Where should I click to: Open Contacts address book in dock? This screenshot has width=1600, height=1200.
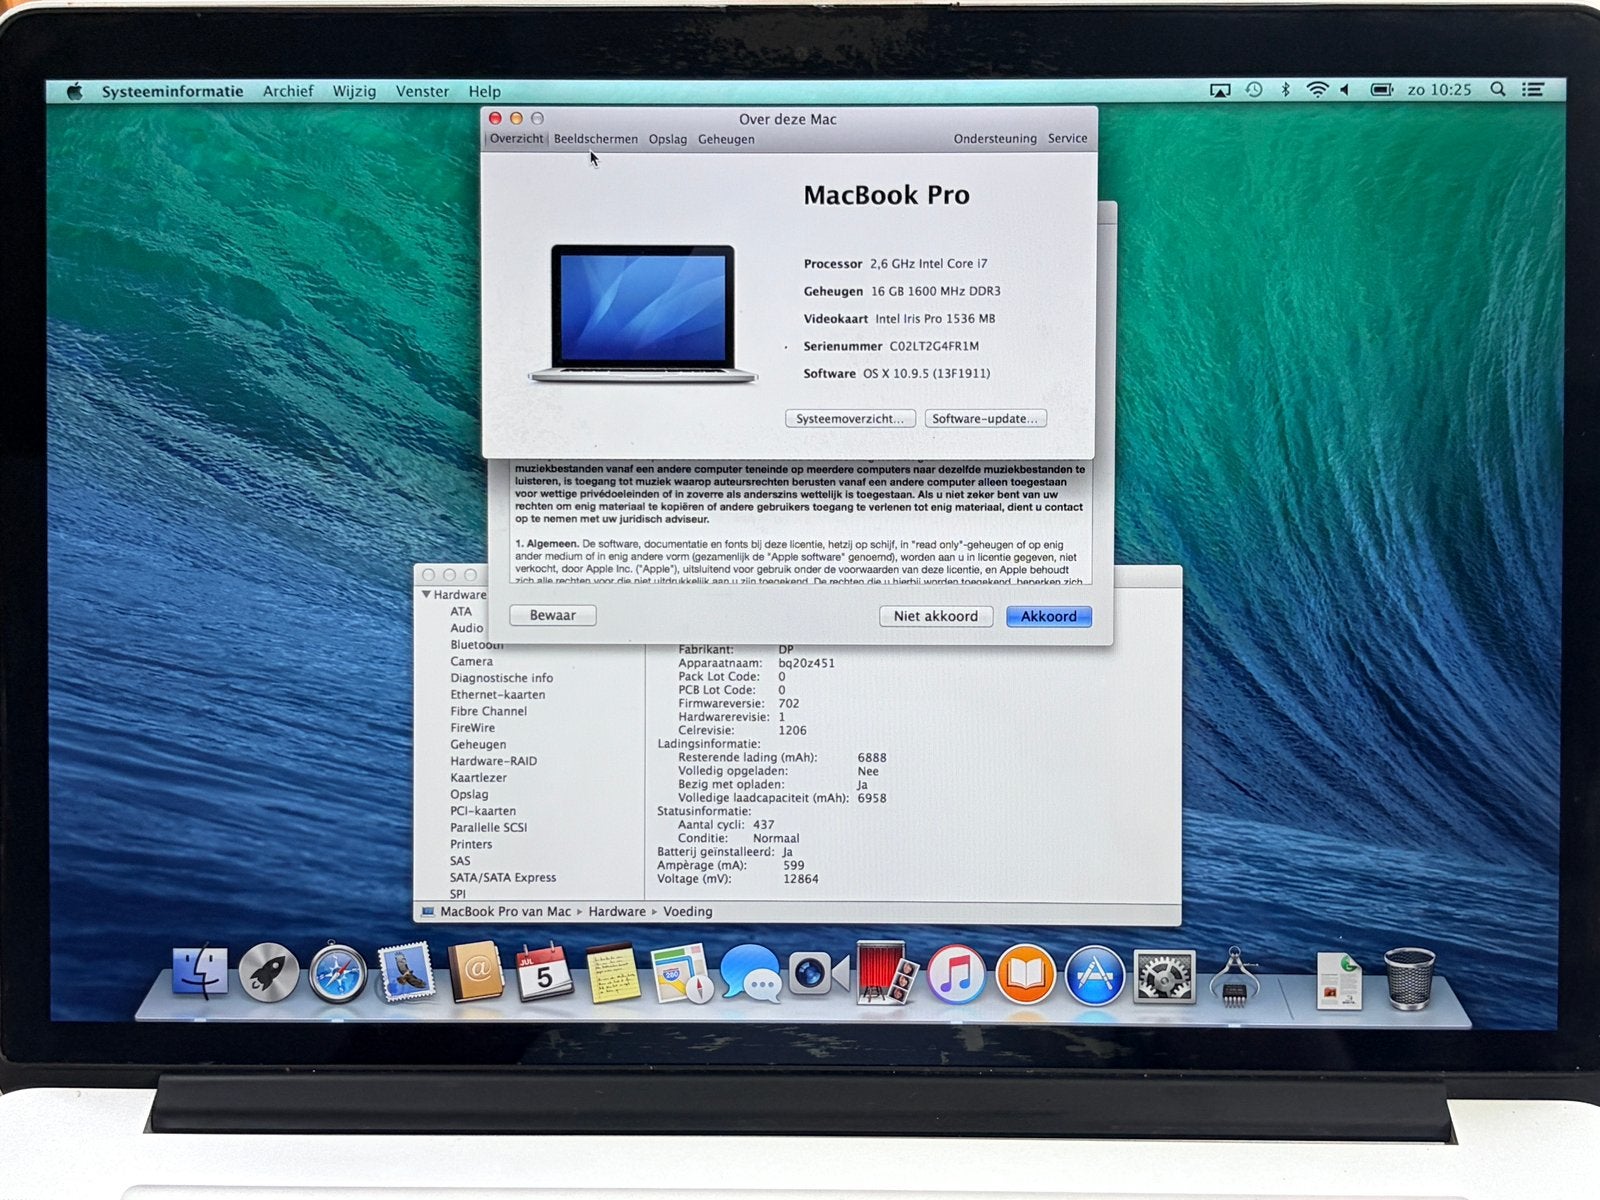475,972
